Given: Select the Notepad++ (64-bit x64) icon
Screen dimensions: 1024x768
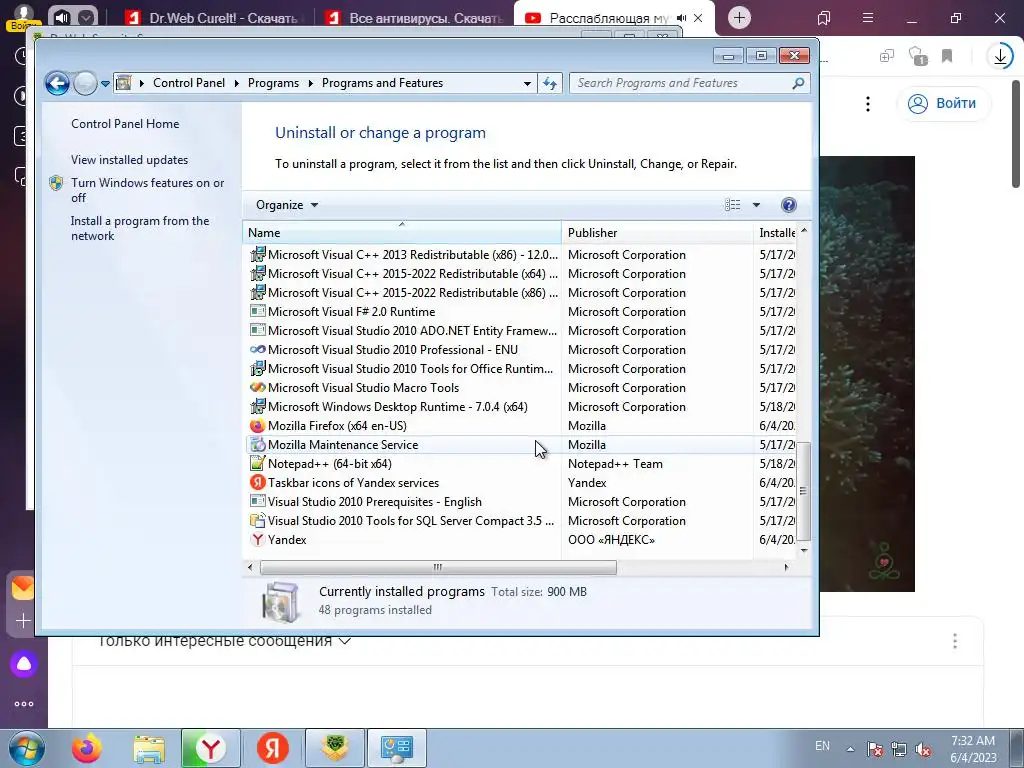Looking at the screenshot, I should [258, 464].
